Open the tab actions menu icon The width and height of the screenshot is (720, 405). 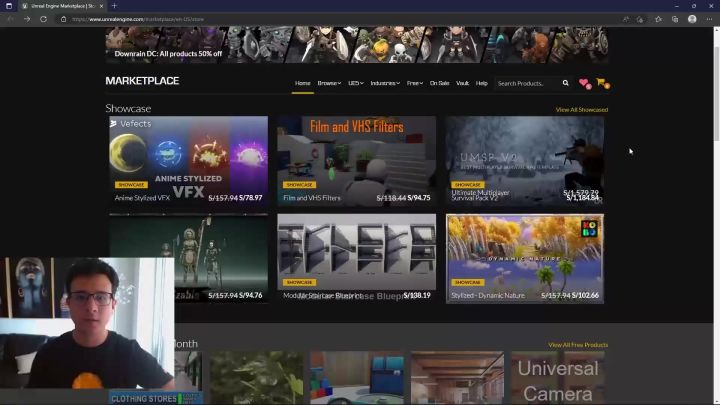coord(9,6)
